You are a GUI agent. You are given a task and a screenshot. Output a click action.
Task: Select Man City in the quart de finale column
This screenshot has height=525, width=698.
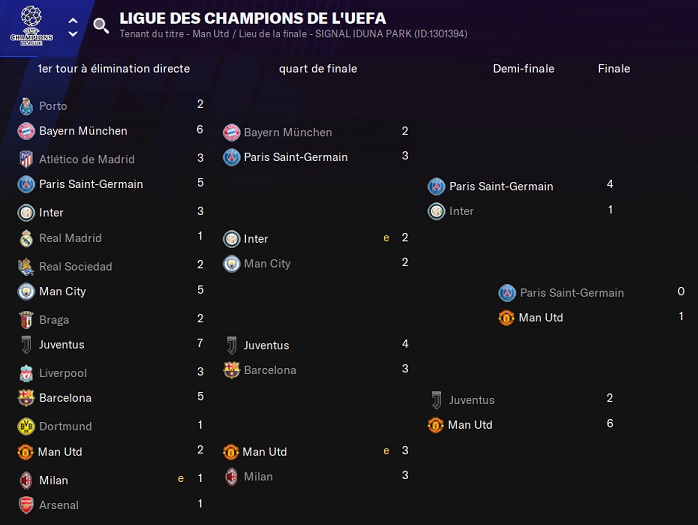click(x=267, y=264)
